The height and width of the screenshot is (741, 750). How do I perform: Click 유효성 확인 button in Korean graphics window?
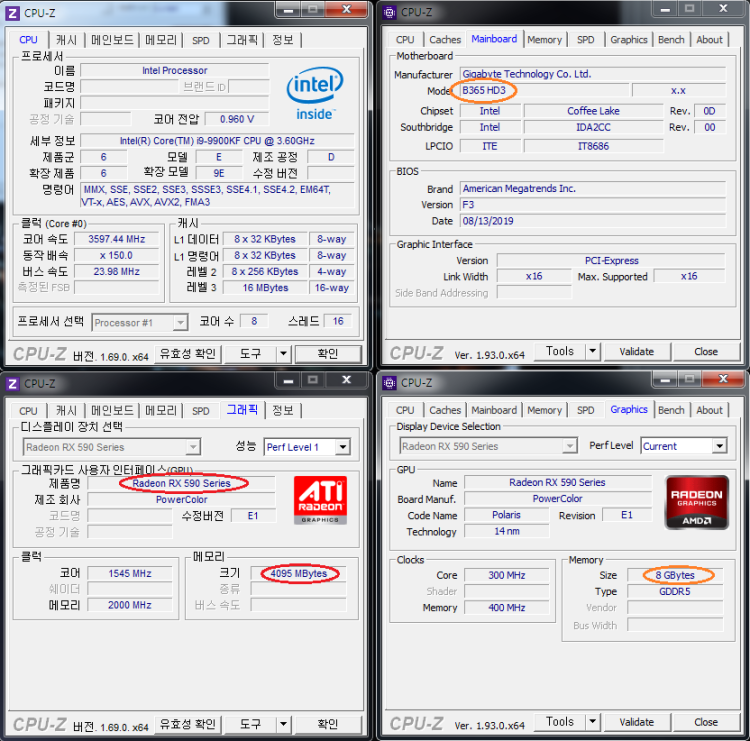(x=188, y=724)
